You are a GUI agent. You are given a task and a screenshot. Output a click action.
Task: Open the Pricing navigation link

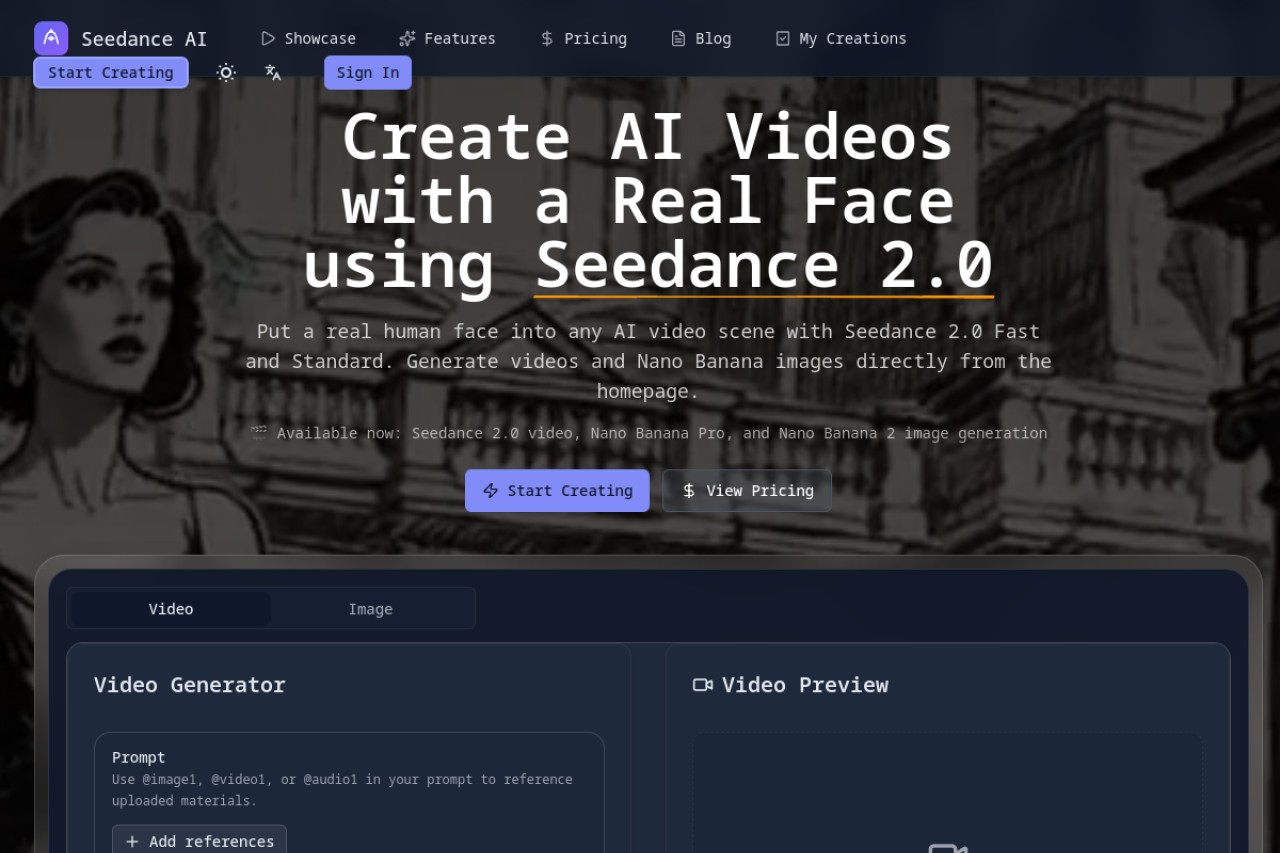click(x=583, y=38)
